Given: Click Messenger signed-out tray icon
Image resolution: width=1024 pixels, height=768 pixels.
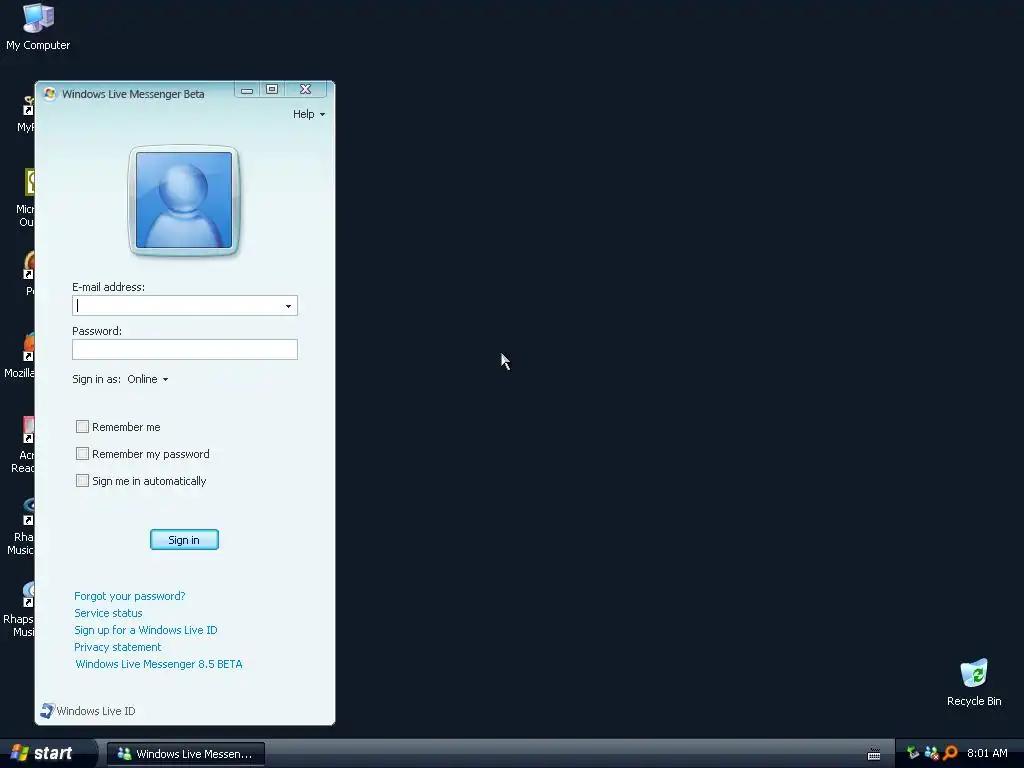Looking at the screenshot, I should pyautogui.click(x=931, y=753).
